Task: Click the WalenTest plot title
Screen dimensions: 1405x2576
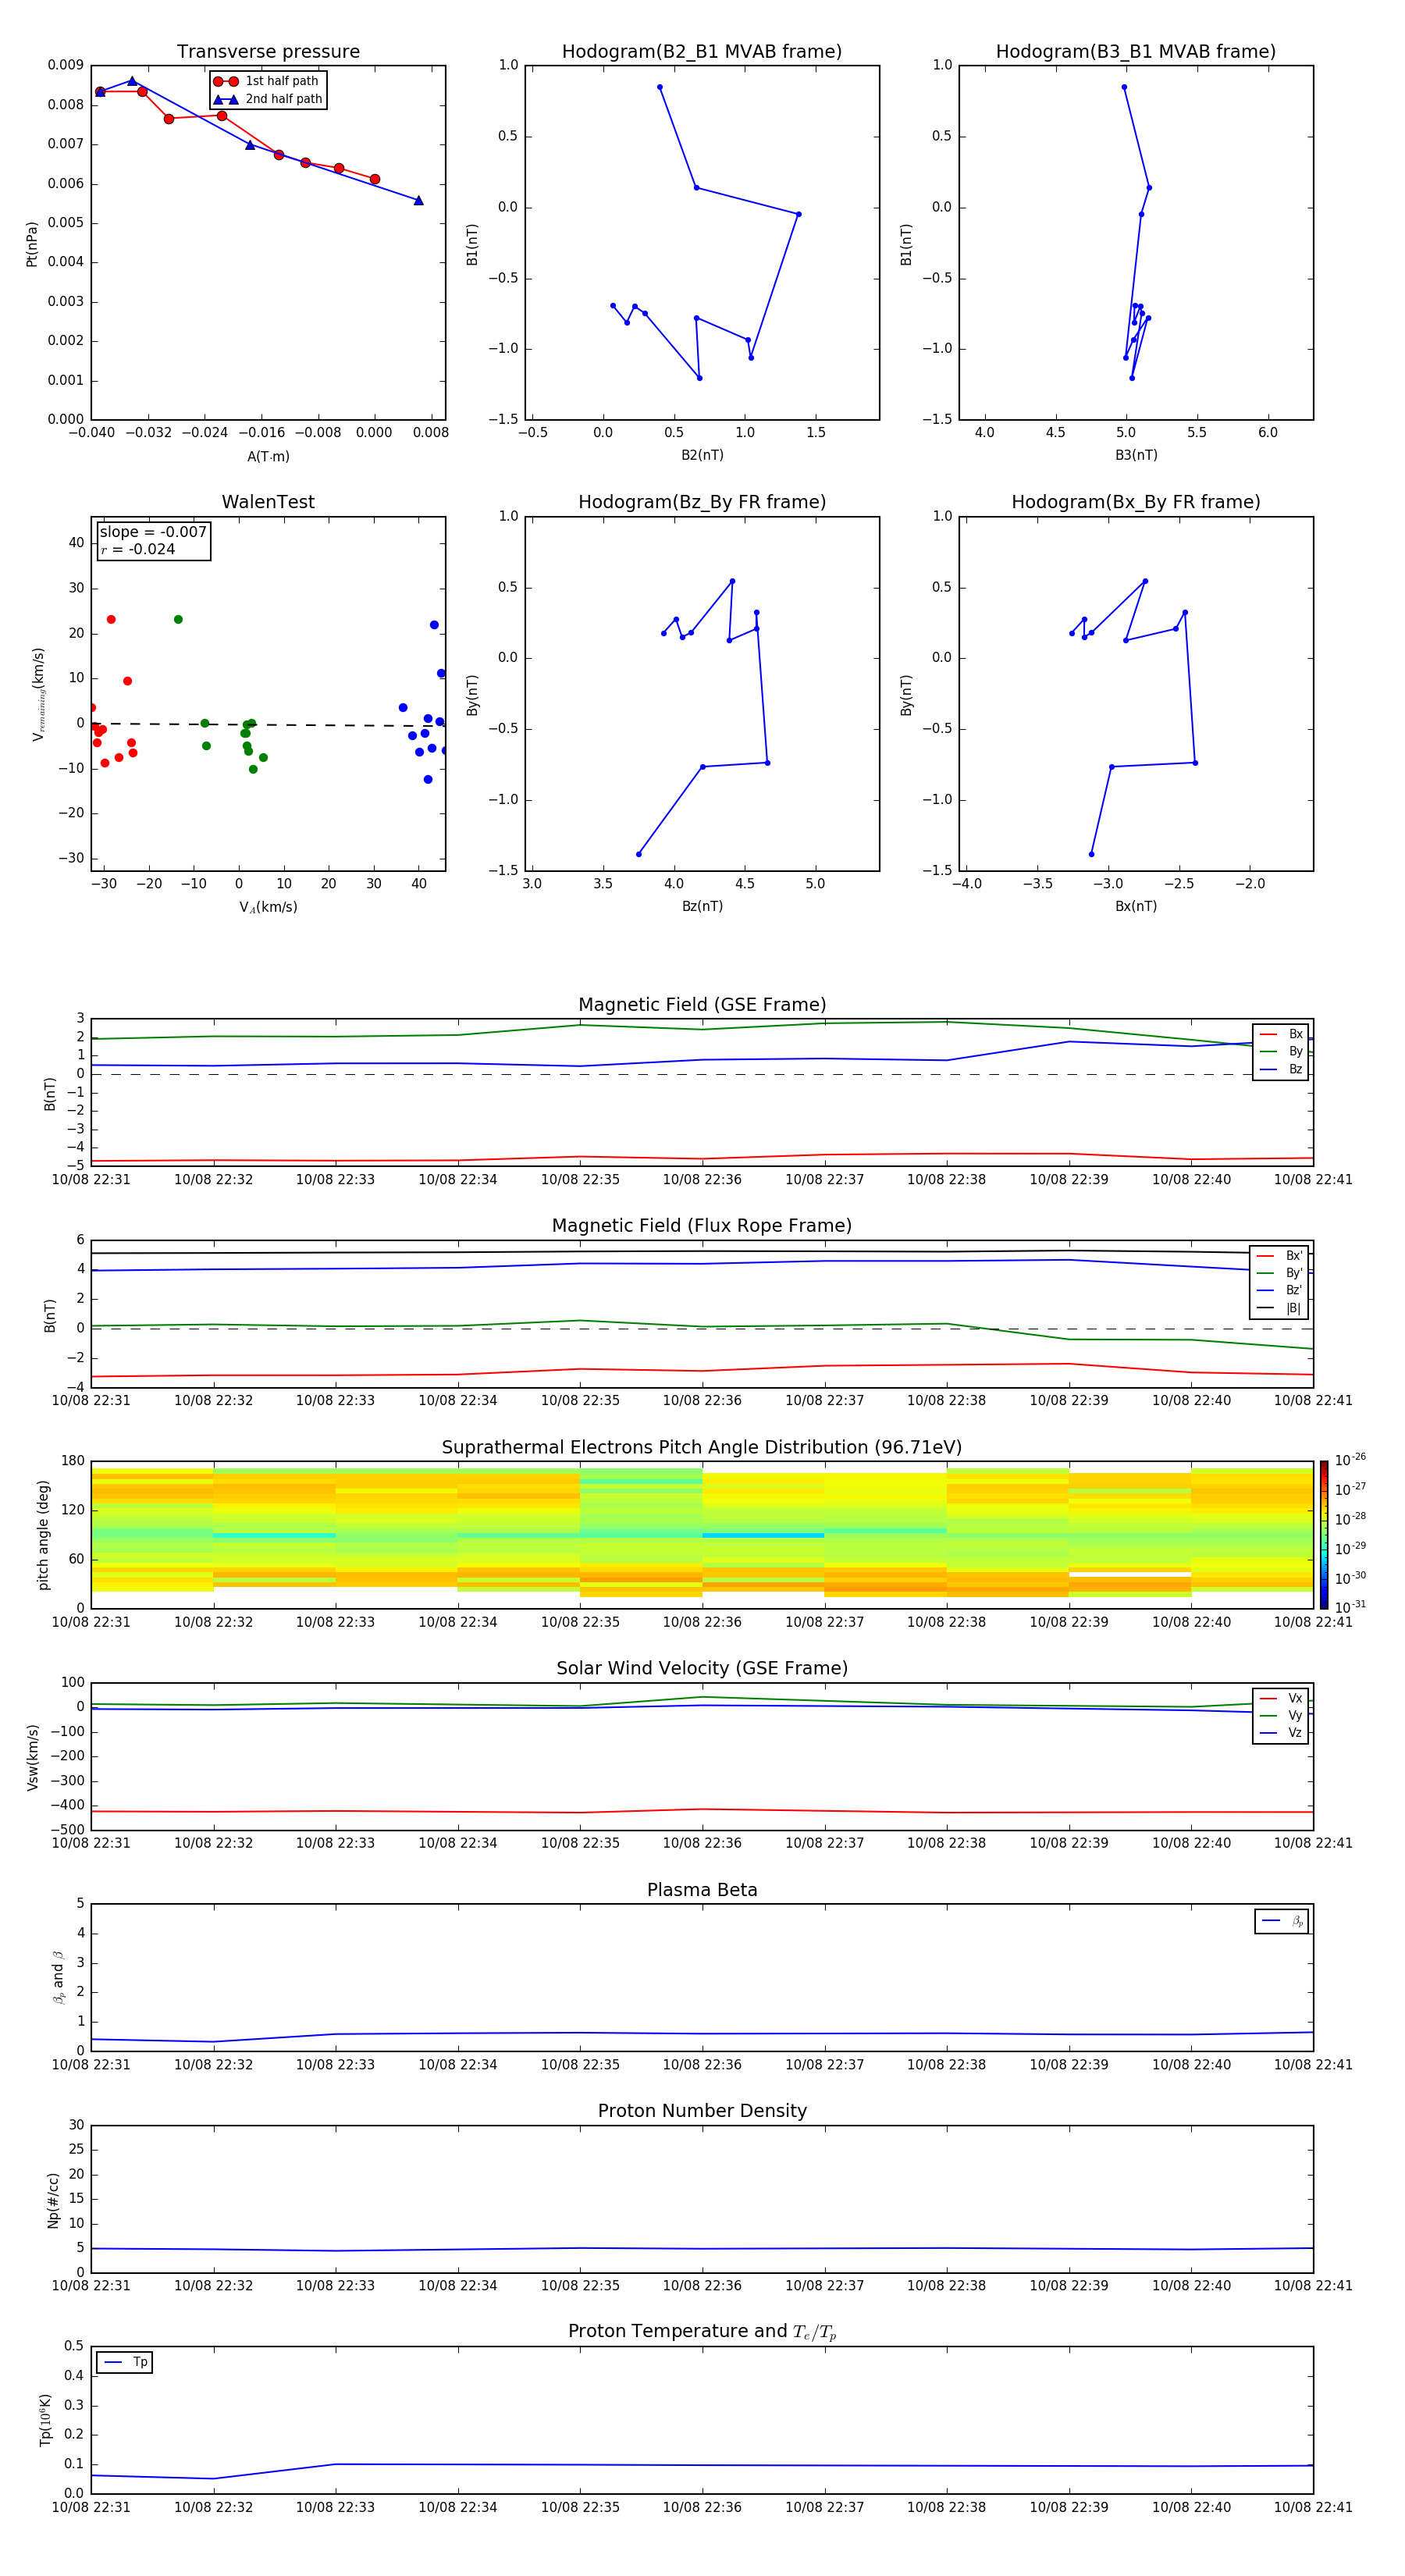Action: [268, 502]
